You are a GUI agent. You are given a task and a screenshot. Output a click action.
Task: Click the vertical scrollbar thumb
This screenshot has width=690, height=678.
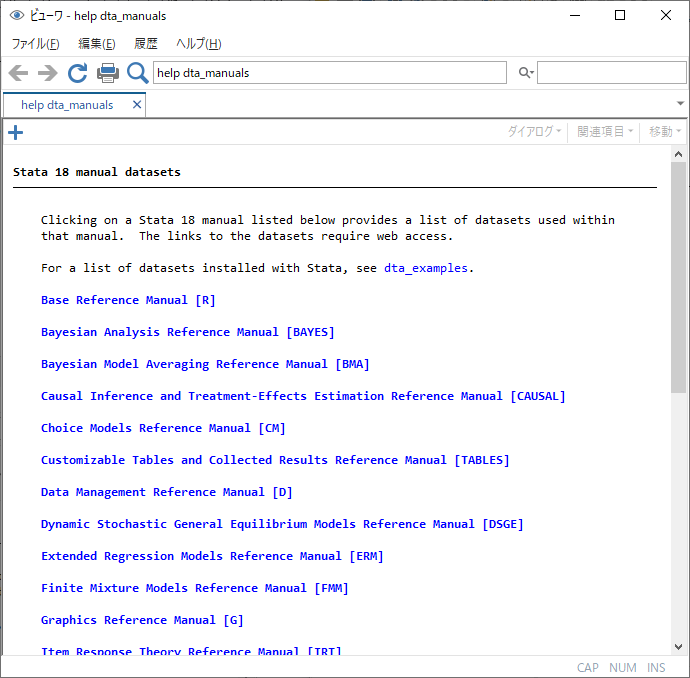[678, 277]
